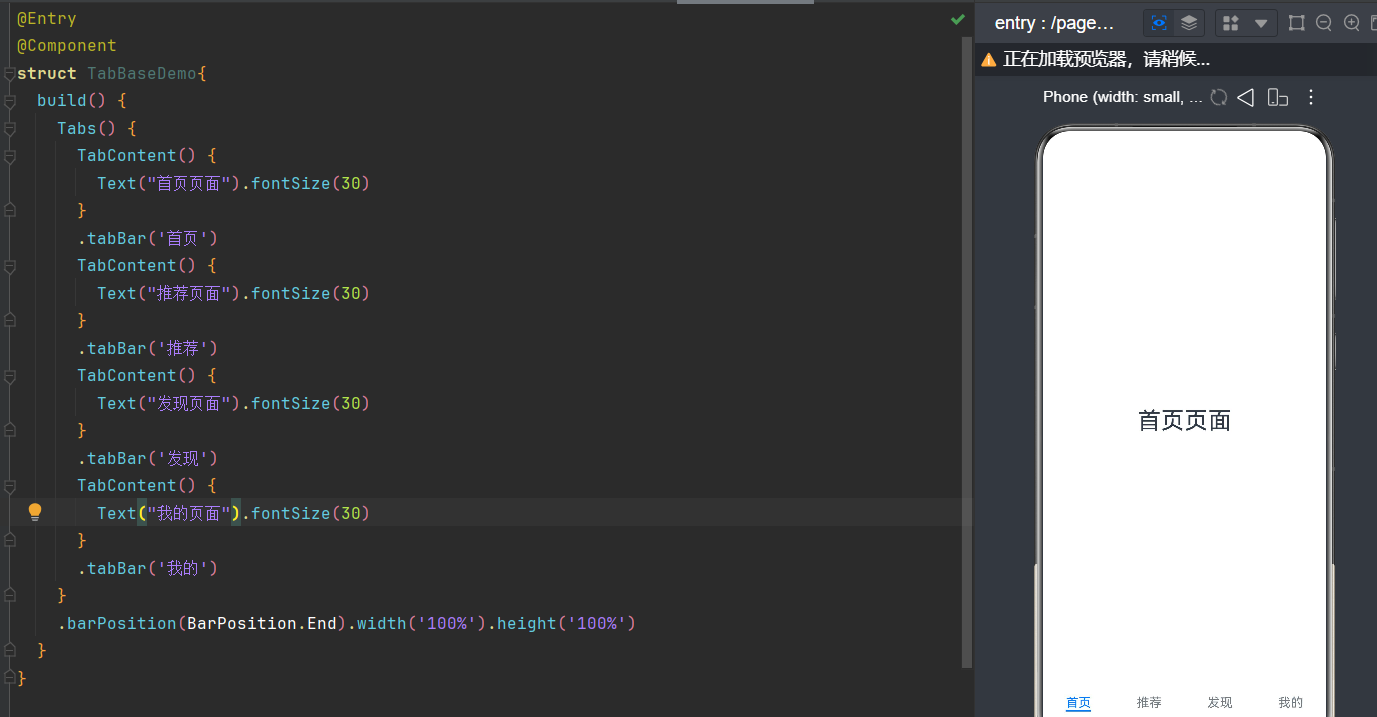Viewport: 1377px width, 717px height.
Task: Click the 首页页面 text in preview
Action: pos(1184,420)
